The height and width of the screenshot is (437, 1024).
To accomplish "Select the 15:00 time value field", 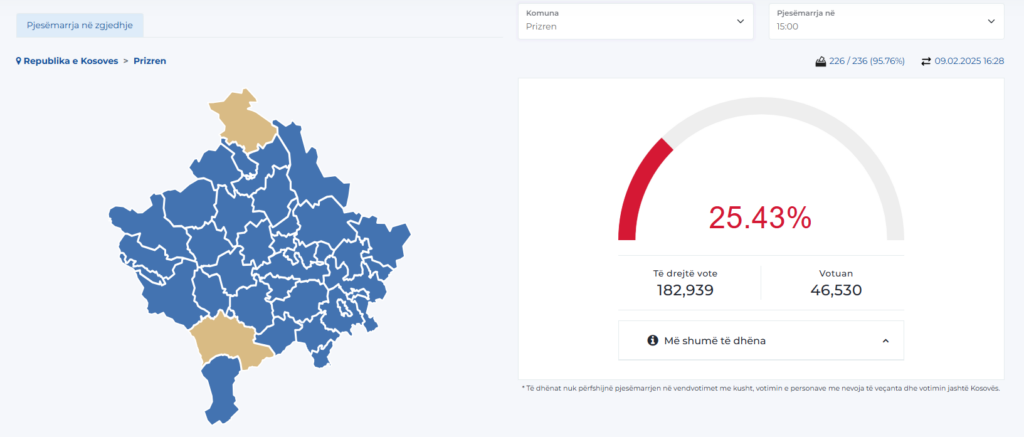I will tap(788, 27).
